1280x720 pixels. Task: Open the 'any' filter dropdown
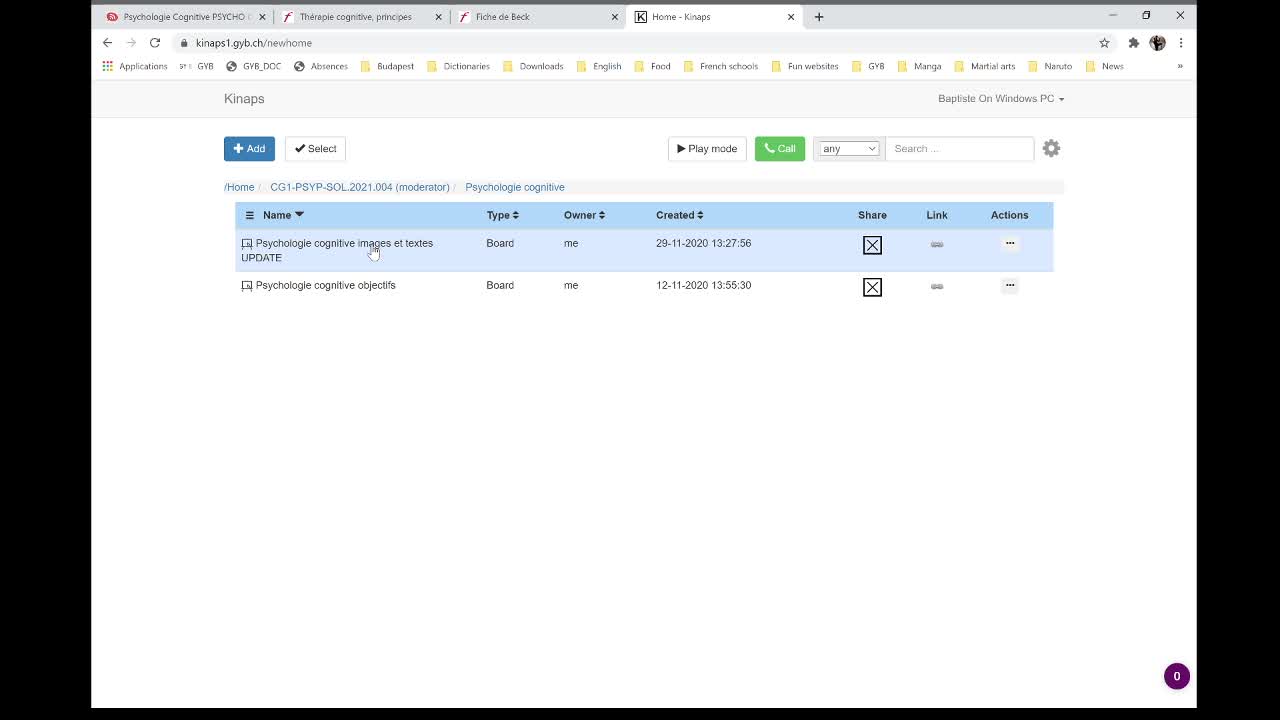848,149
